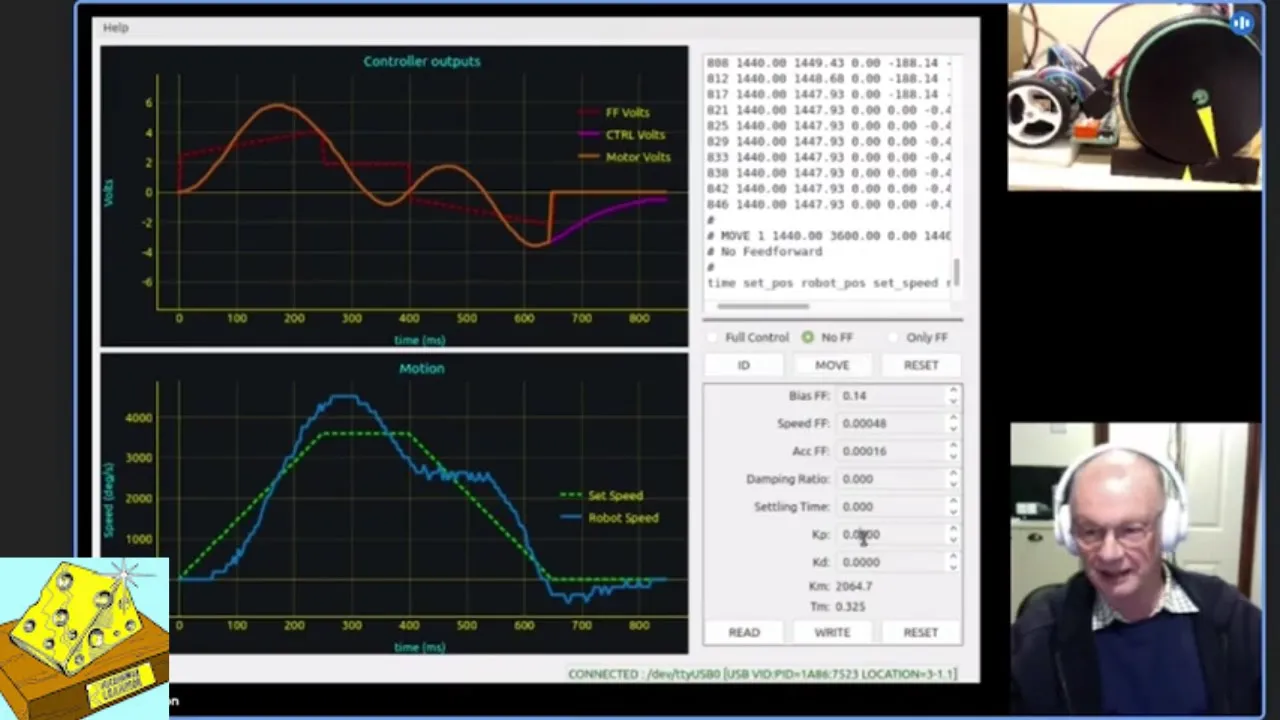
Task: Click the RESET button beside WRITE
Action: click(x=921, y=632)
